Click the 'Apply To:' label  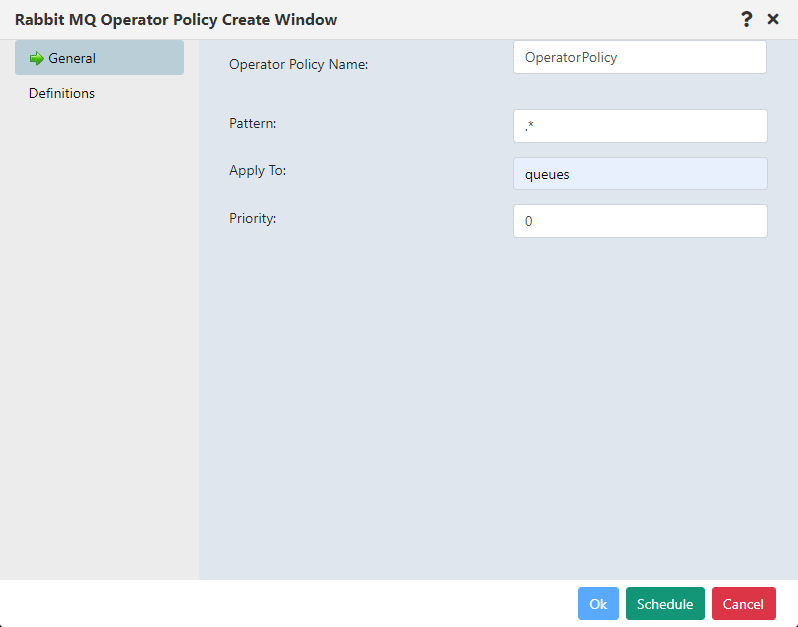coord(258,170)
